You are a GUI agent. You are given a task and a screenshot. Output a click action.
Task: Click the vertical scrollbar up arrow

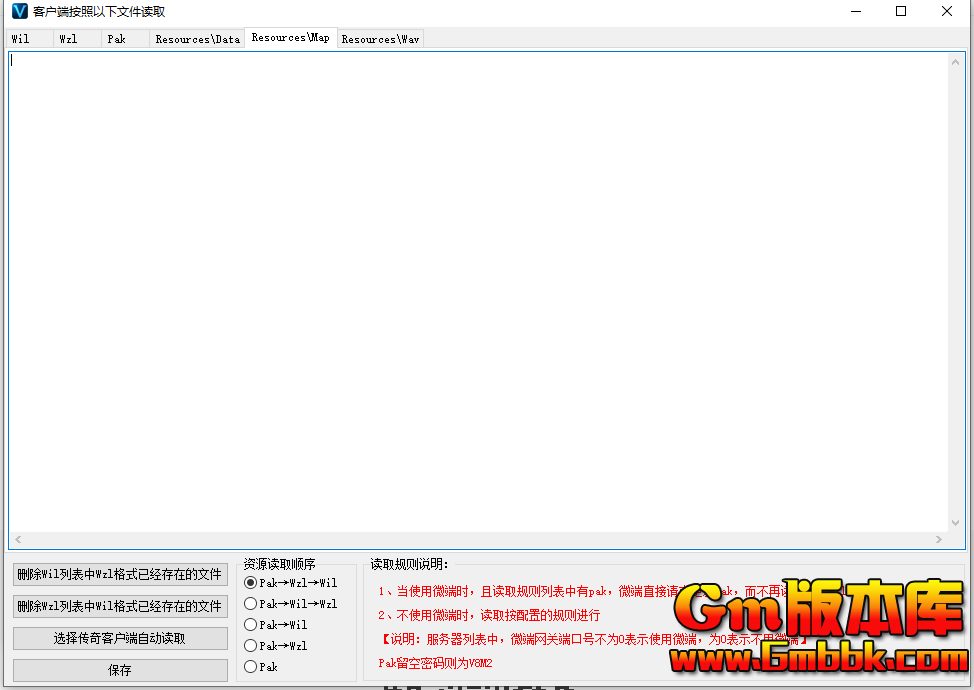[957, 62]
